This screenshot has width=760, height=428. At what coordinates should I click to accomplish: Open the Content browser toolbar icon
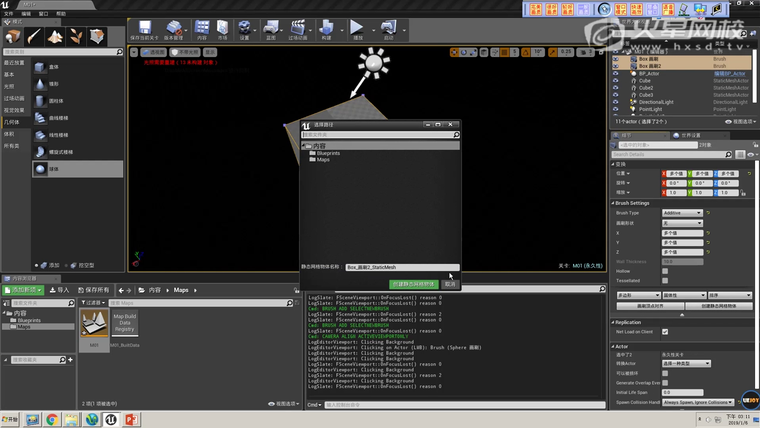[201, 28]
